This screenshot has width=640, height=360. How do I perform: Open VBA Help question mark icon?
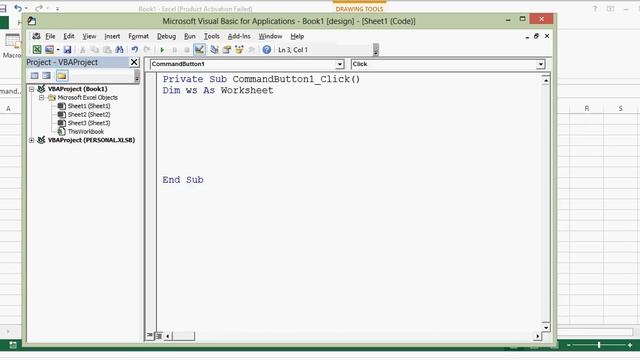267,49
